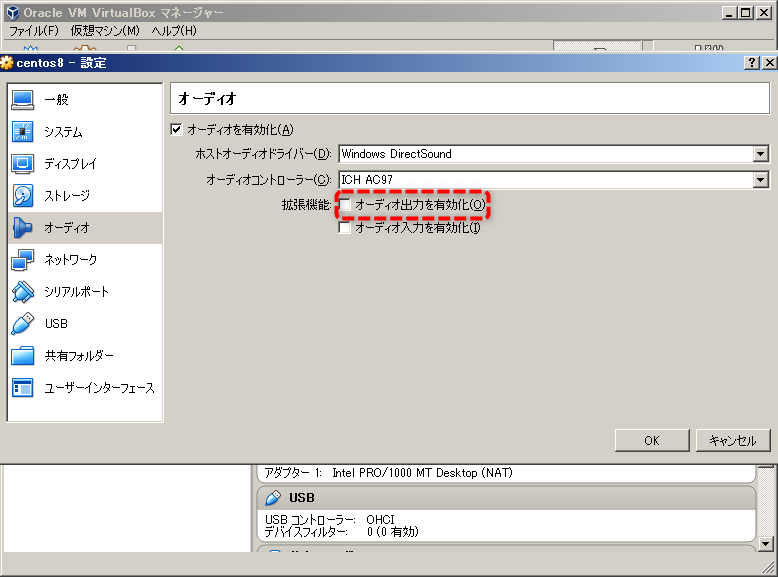Close the centos8 settings dialog
778x577 pixels.
(769, 63)
